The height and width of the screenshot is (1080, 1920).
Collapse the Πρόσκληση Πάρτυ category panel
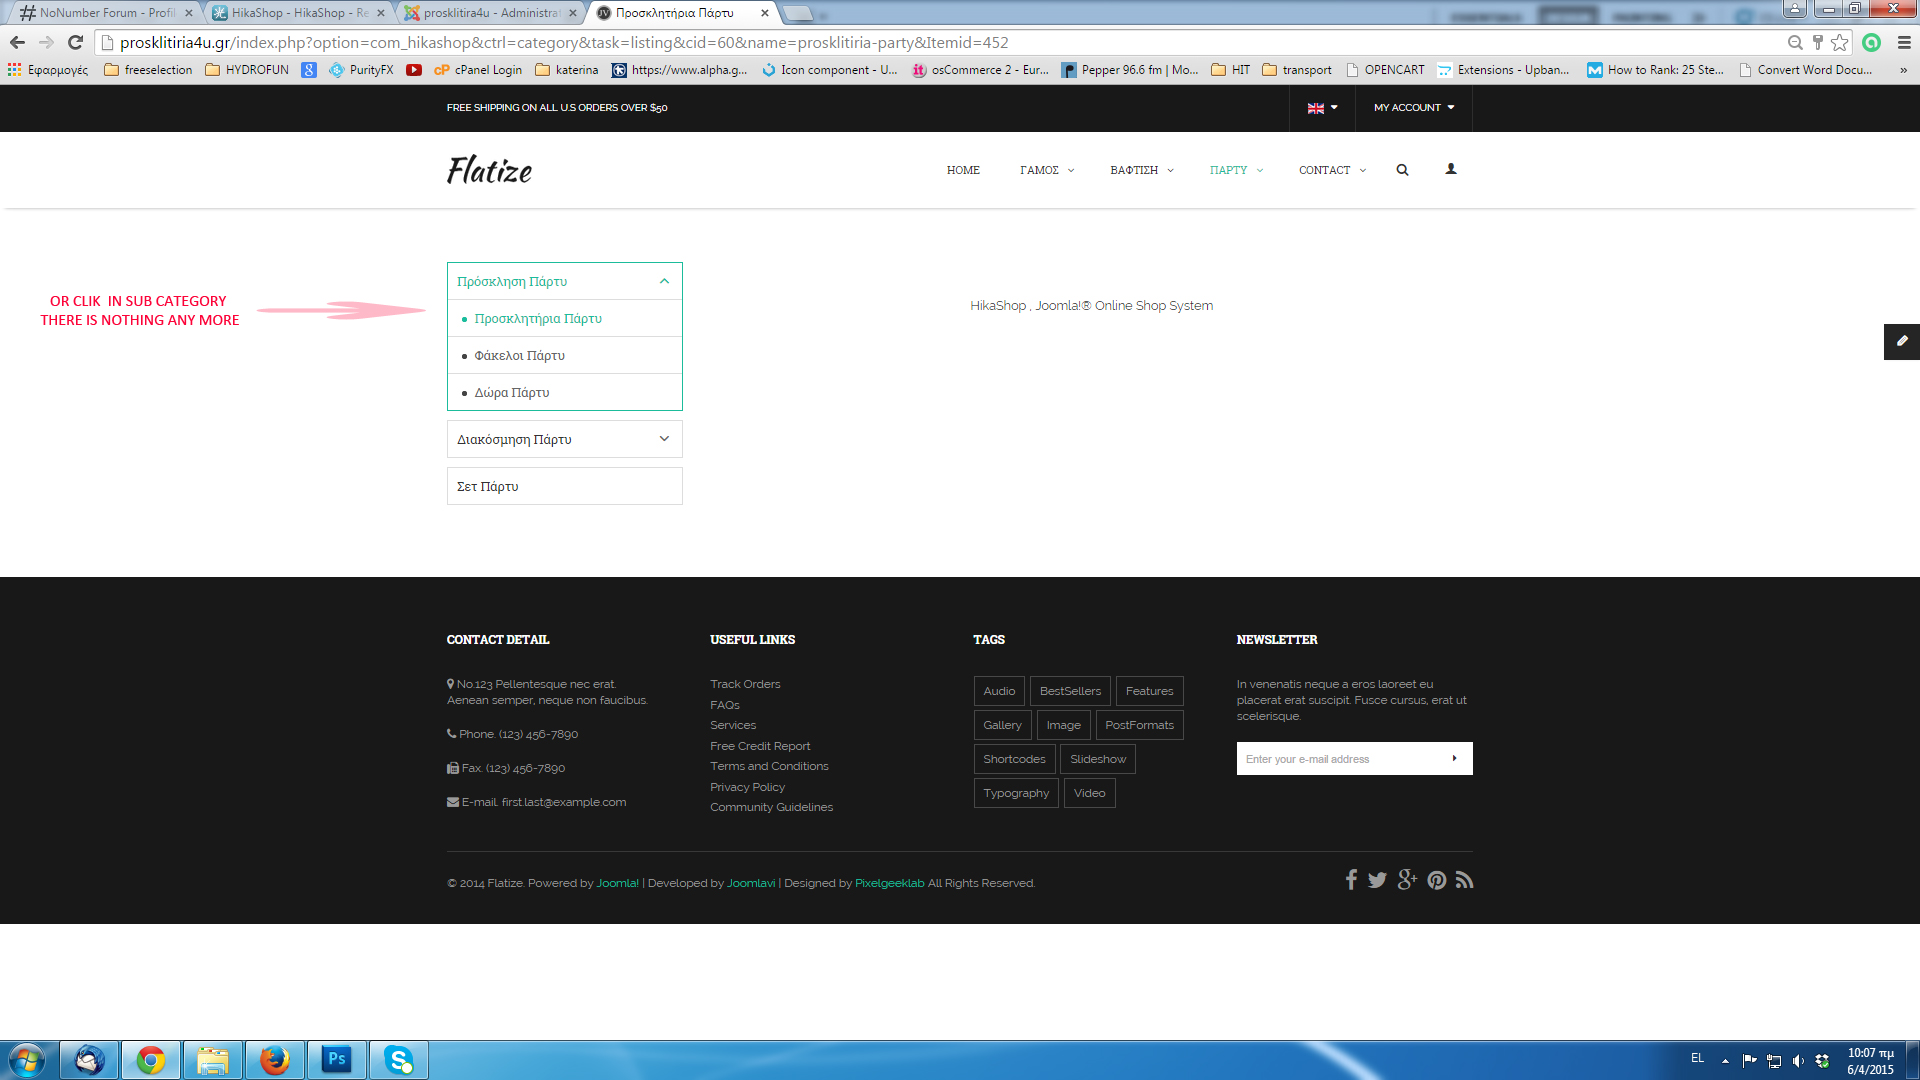[664, 281]
